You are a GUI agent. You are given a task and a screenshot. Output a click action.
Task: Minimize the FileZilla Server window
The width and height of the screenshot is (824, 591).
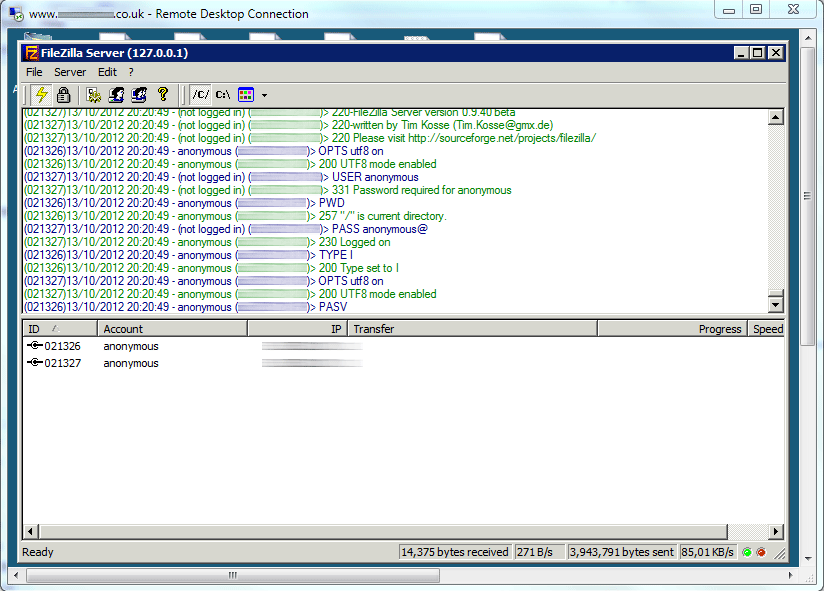tap(741, 53)
